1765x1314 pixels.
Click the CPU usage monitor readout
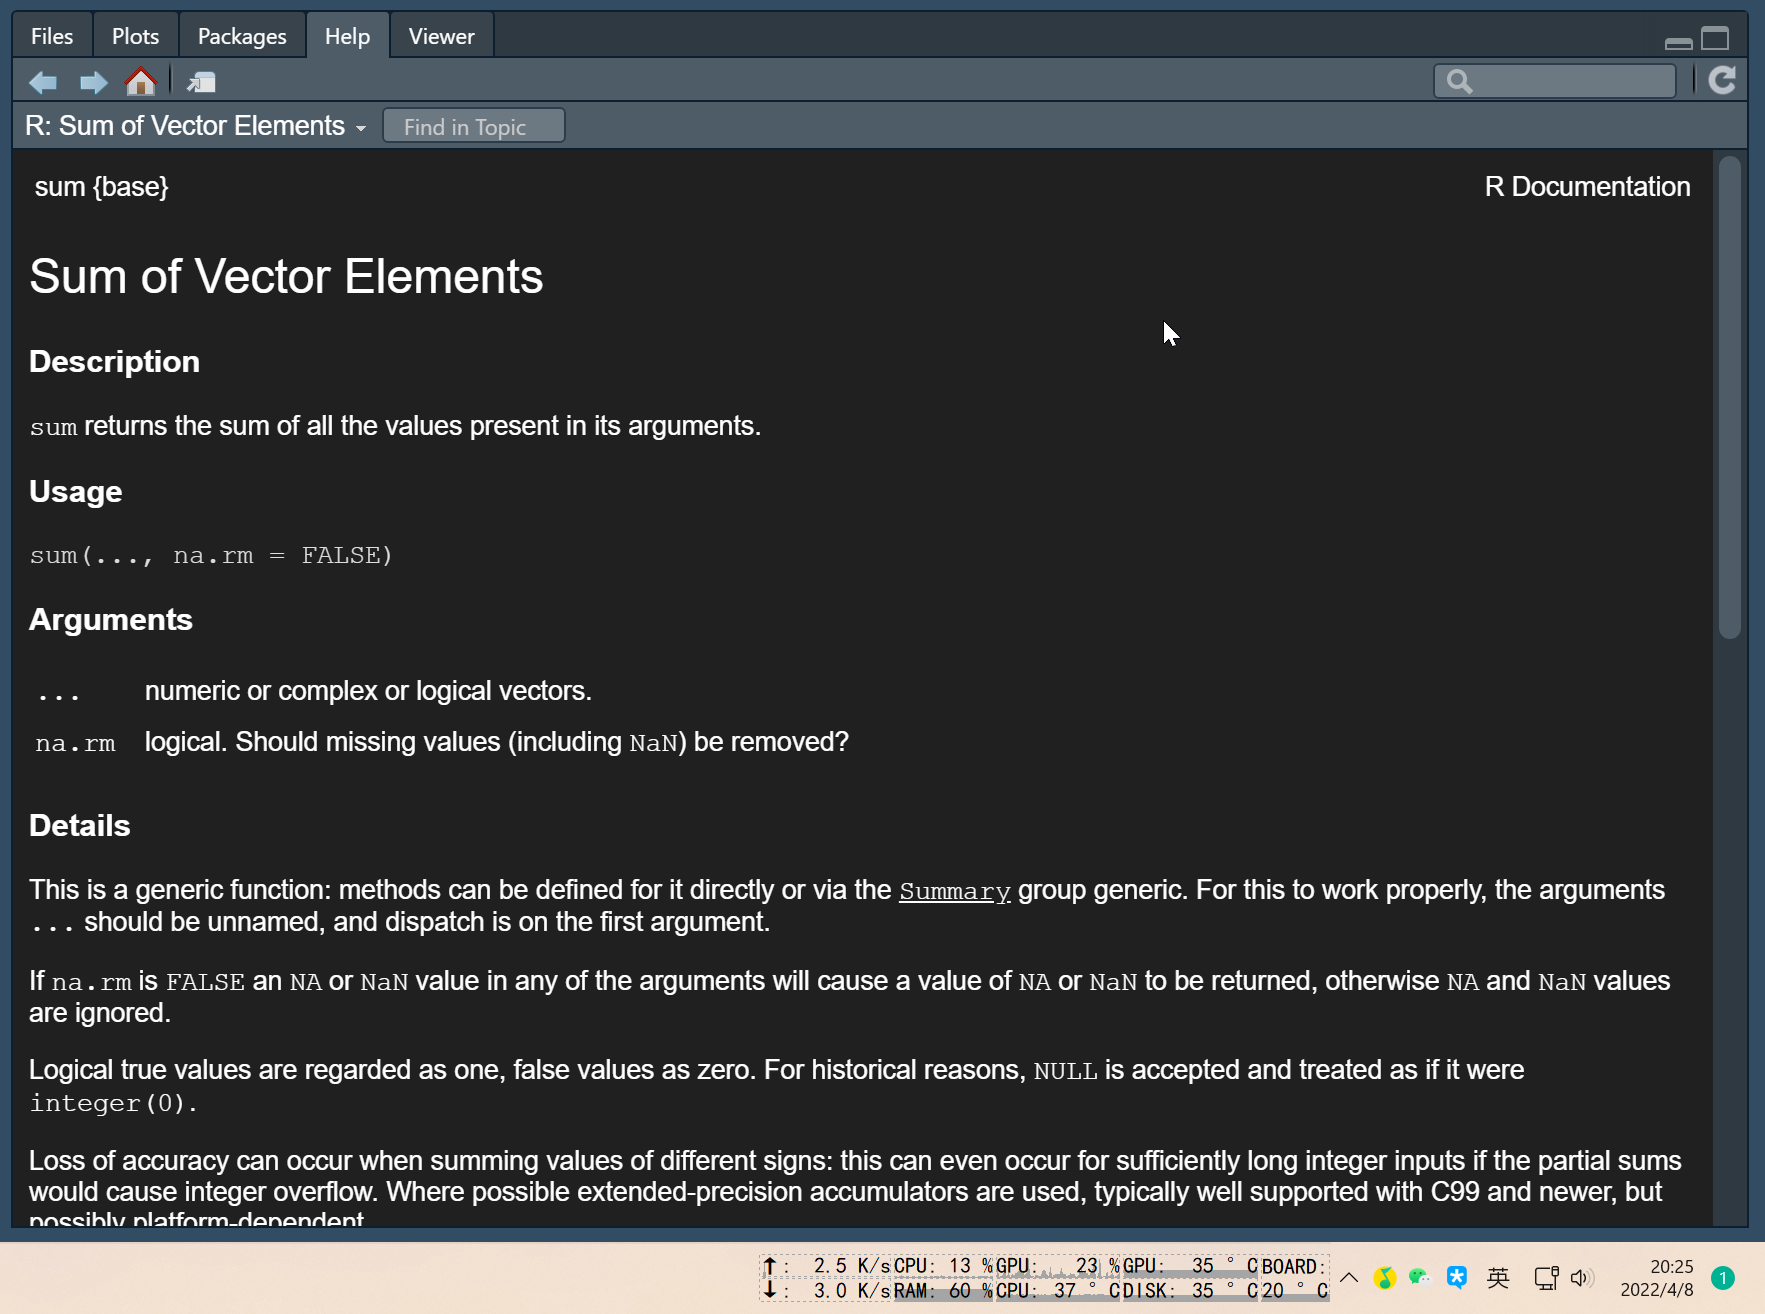click(x=943, y=1266)
